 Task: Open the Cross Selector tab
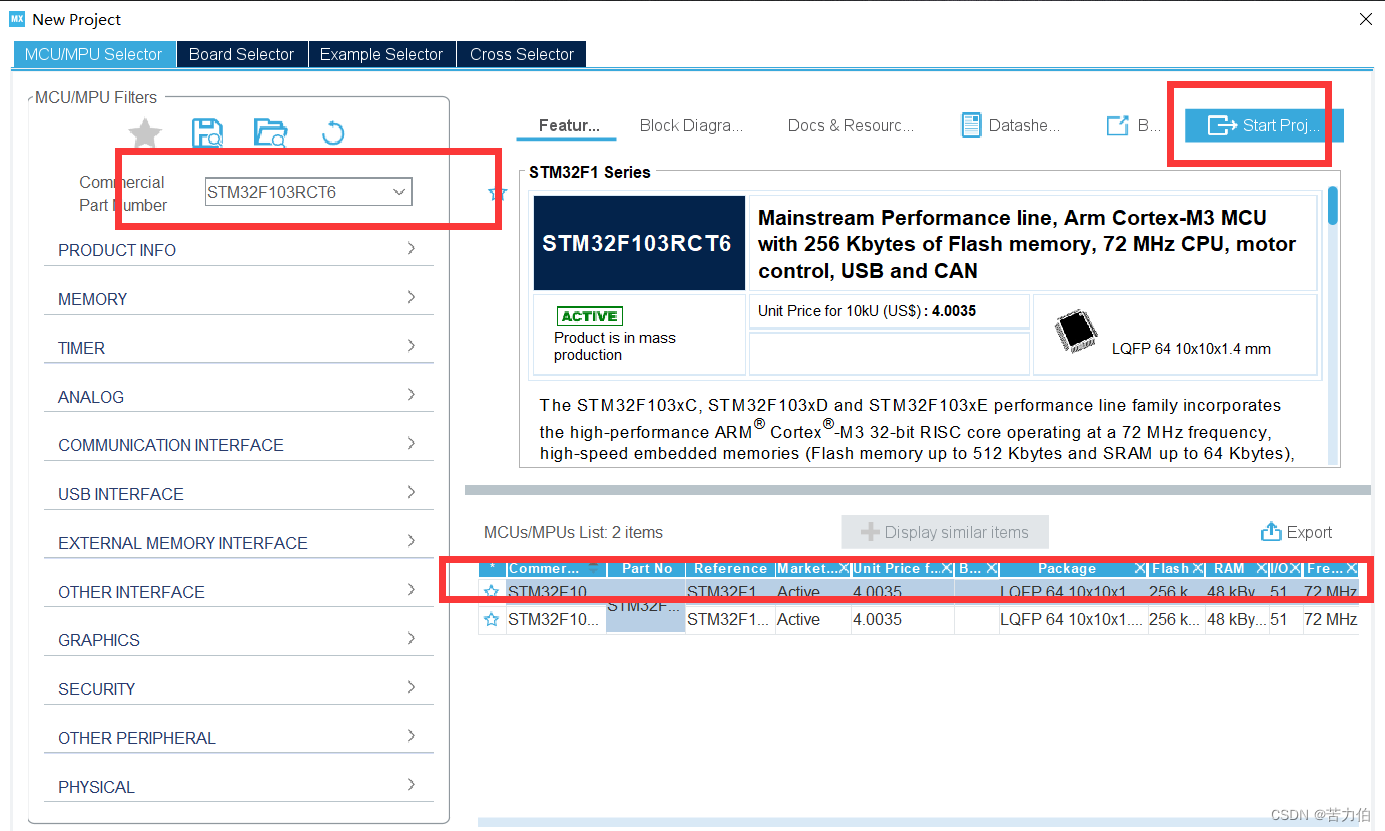coord(522,54)
